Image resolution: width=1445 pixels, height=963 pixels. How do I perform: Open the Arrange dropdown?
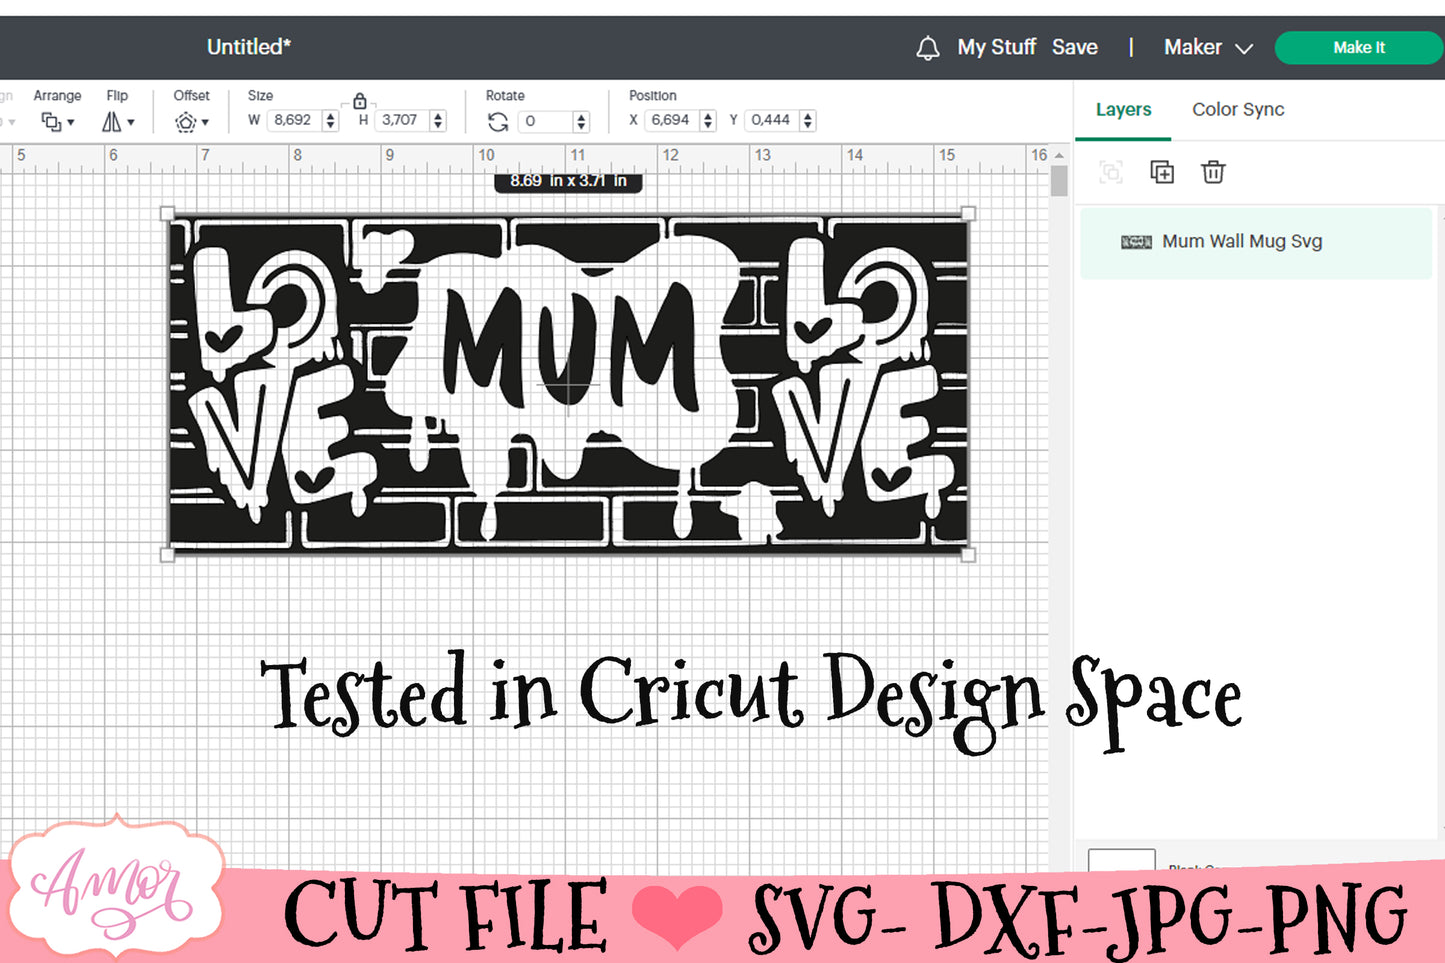[x=58, y=121]
